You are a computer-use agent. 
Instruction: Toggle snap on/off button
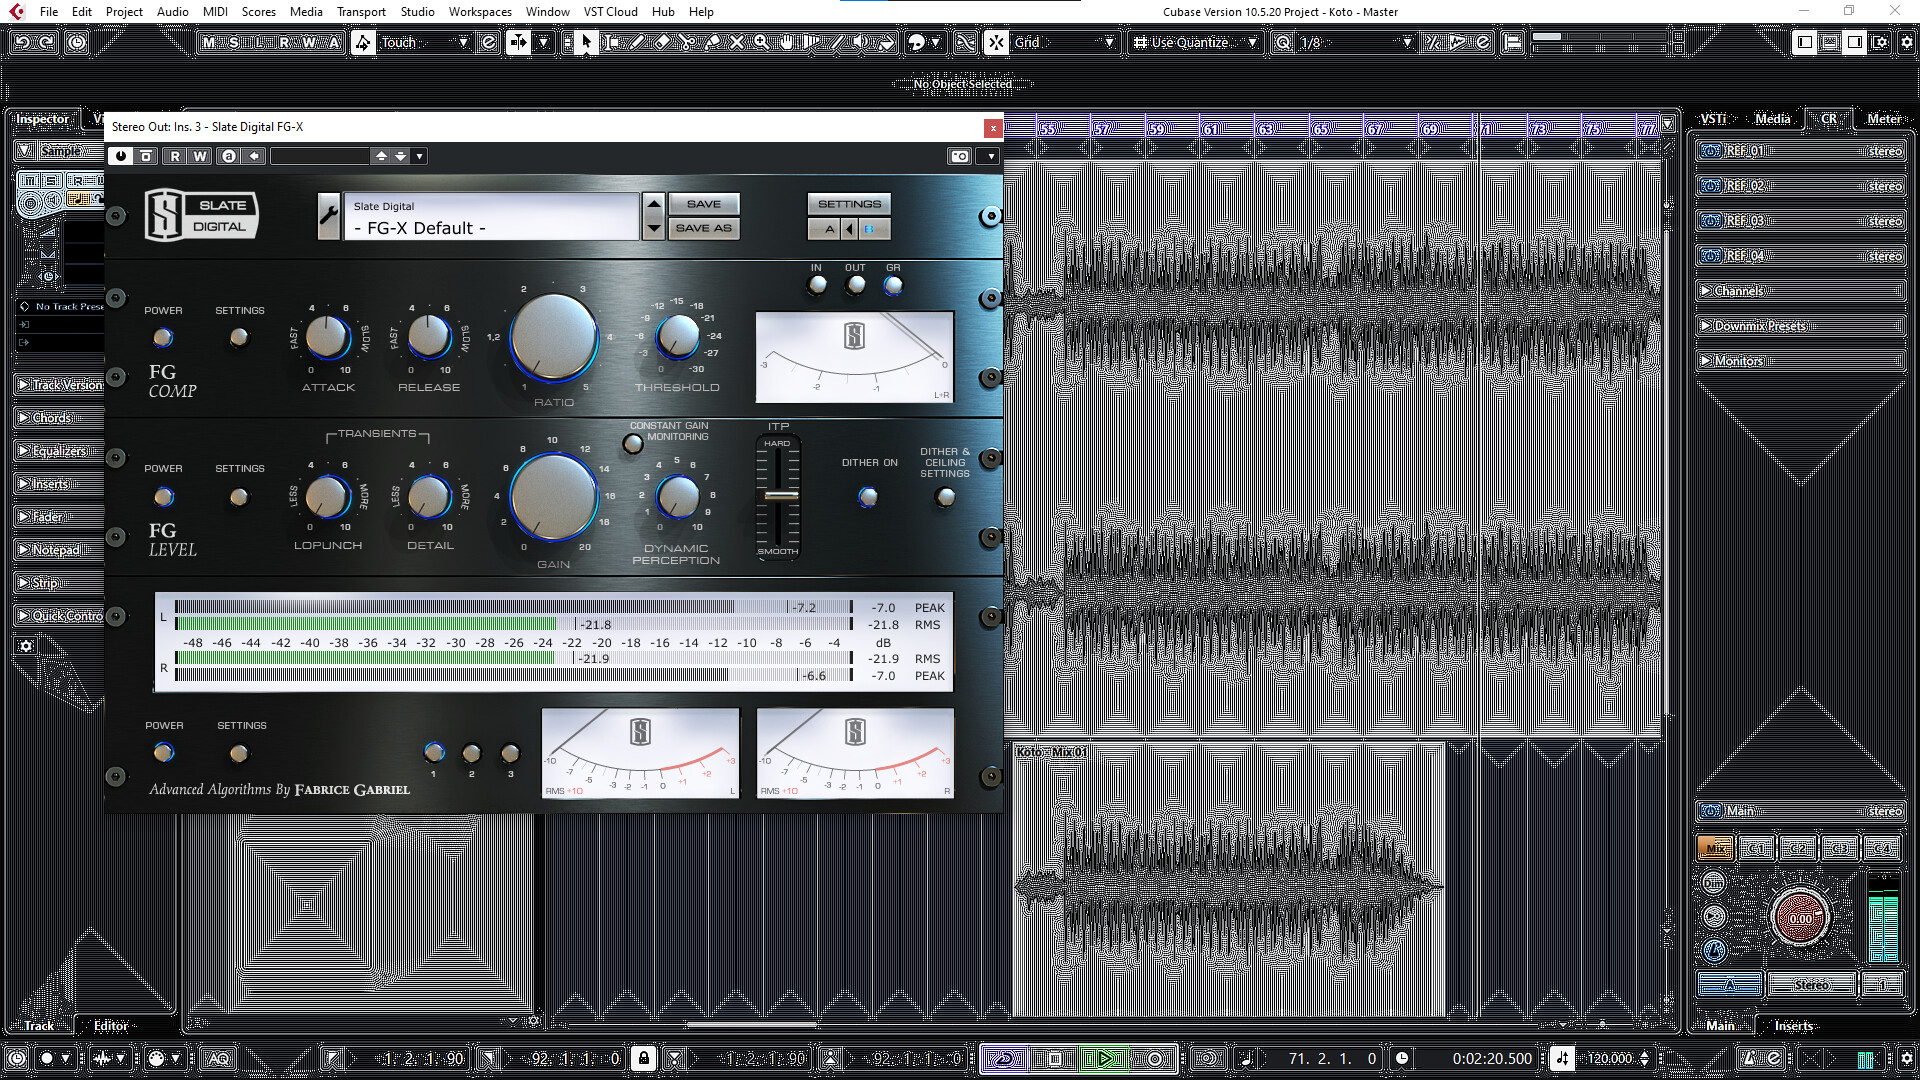pos(996,42)
